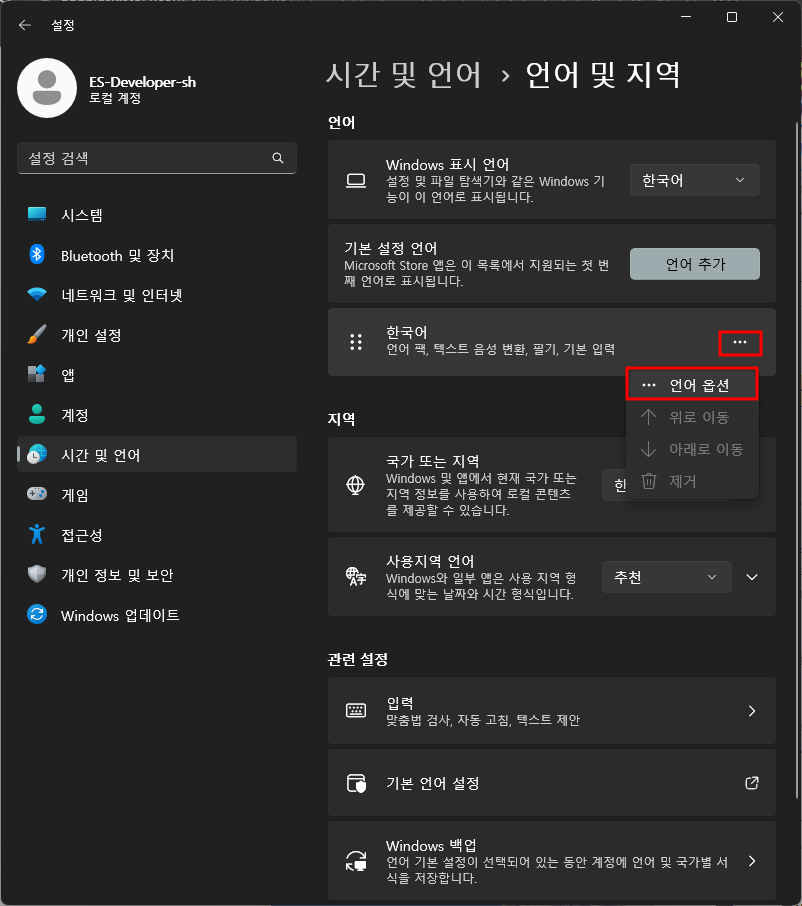Click the 언어 추가 button
The image size is (802, 906).
tap(695, 264)
